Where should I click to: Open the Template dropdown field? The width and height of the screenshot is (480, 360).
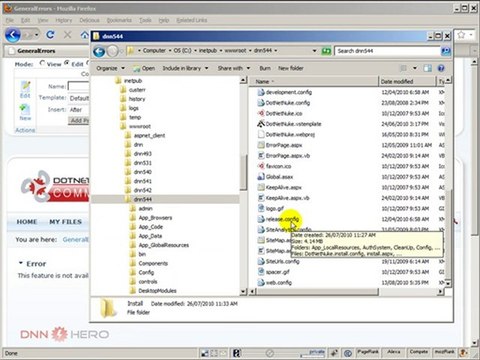(79, 98)
